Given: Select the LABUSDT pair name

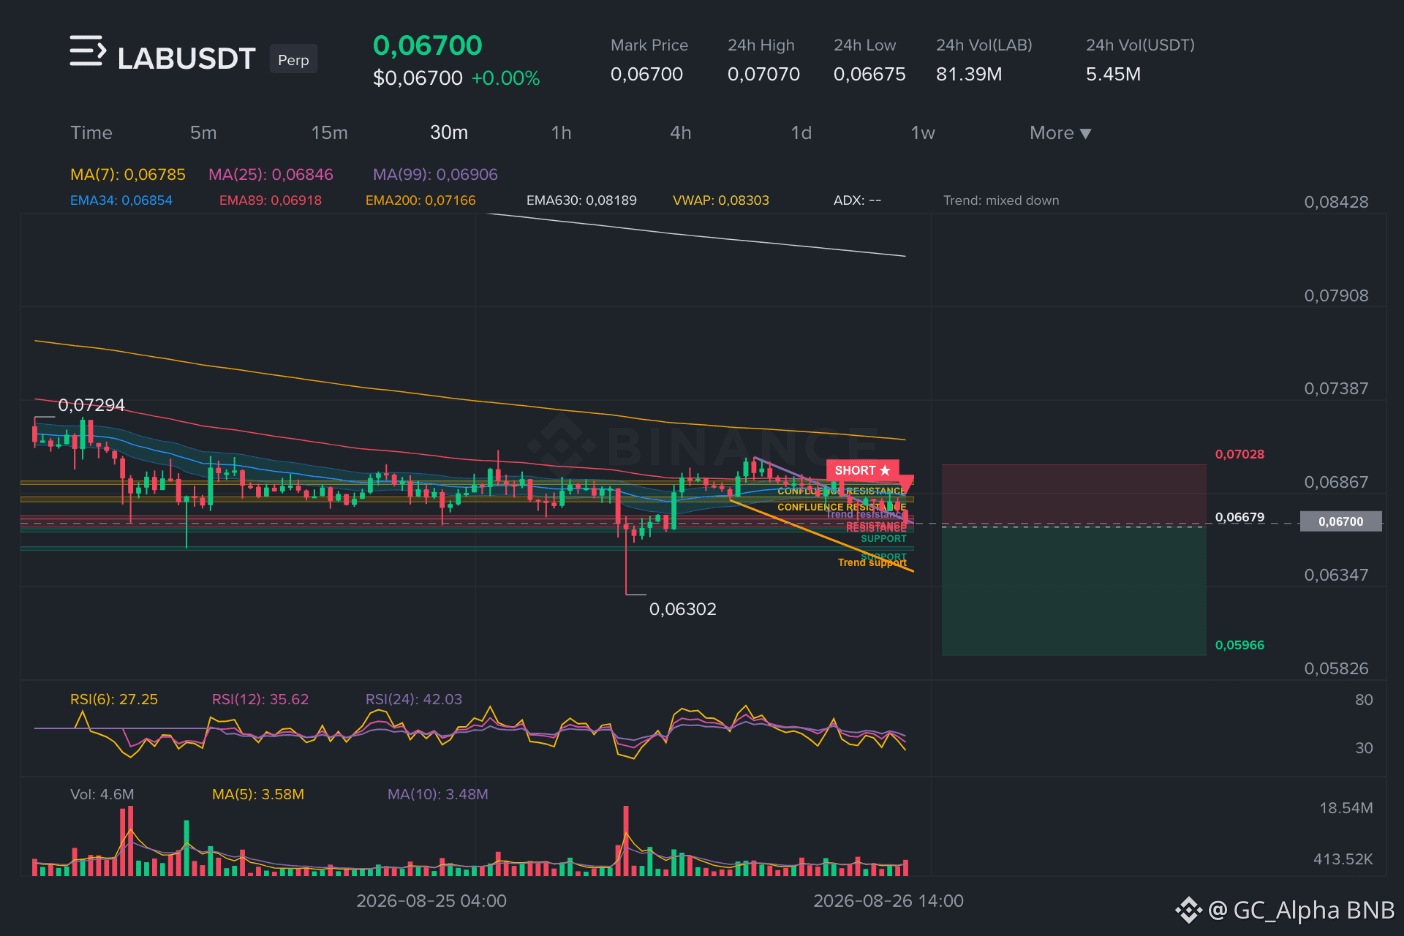Looking at the screenshot, I should click(186, 59).
